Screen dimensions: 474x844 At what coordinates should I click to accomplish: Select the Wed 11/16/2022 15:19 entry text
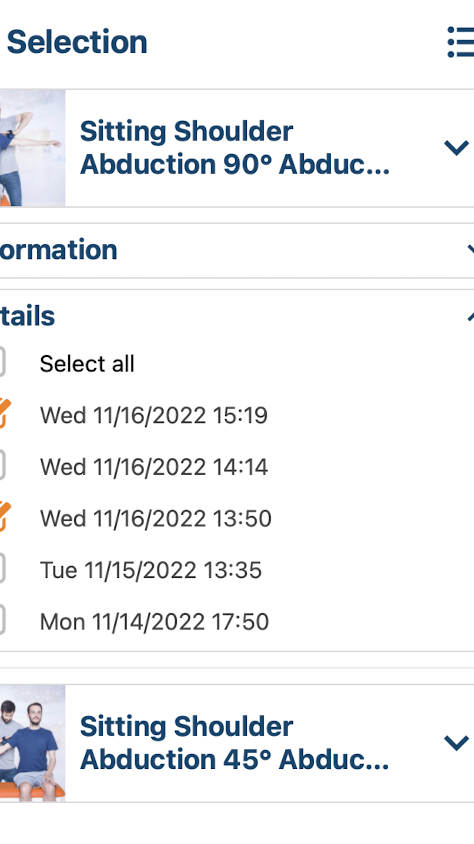tap(154, 416)
